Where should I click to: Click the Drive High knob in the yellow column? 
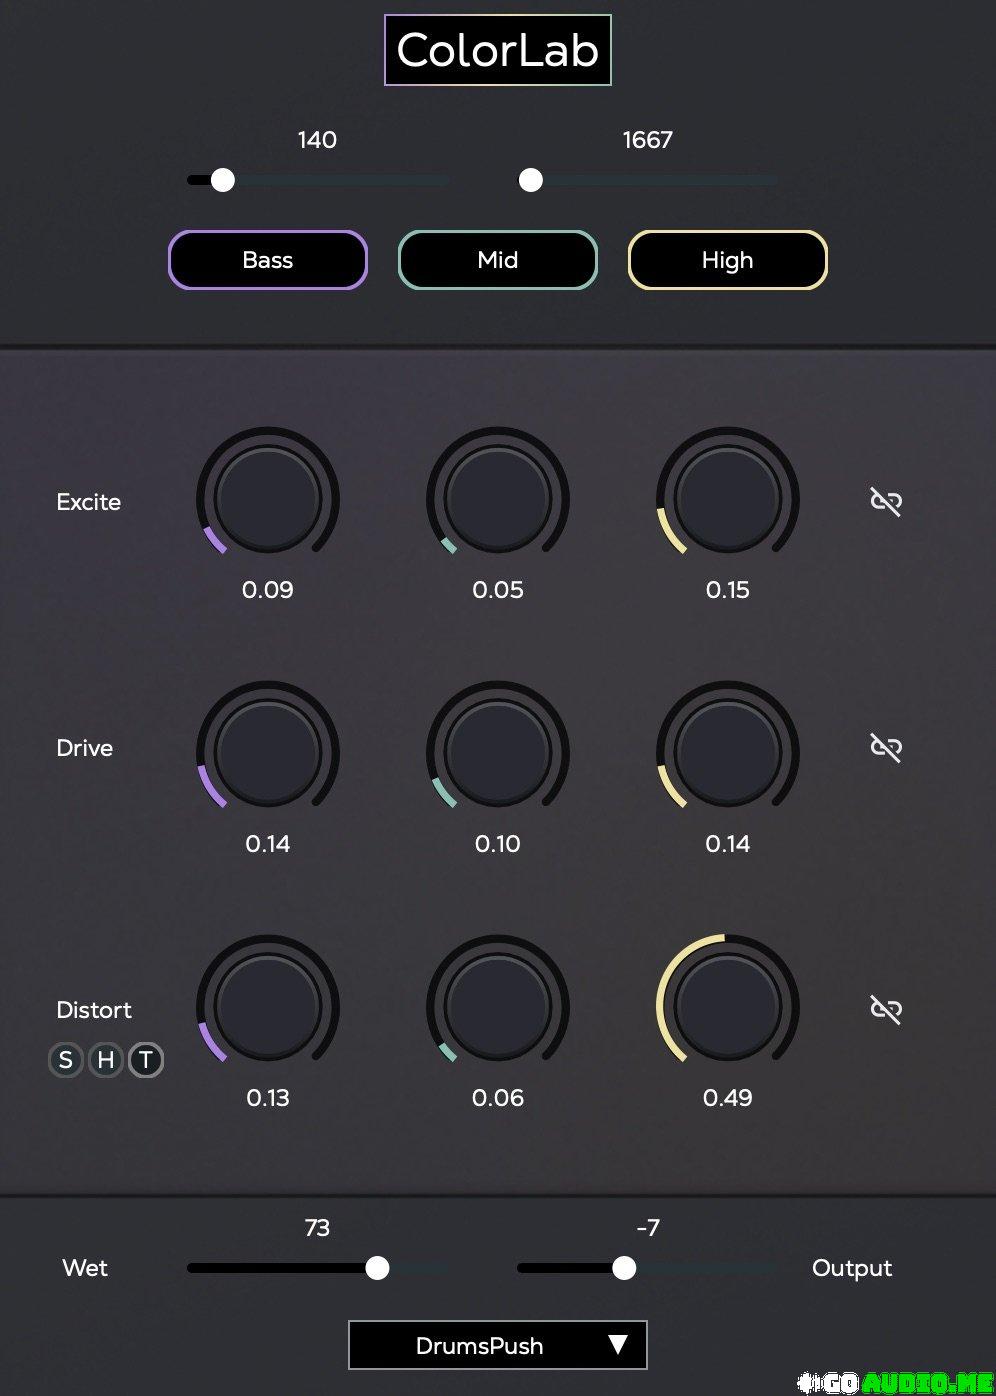tap(728, 752)
